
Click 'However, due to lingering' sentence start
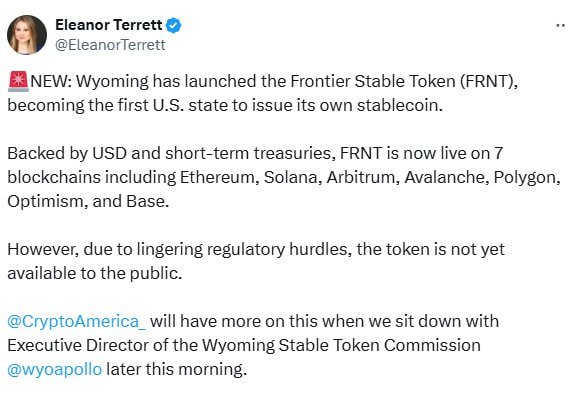tap(105, 250)
